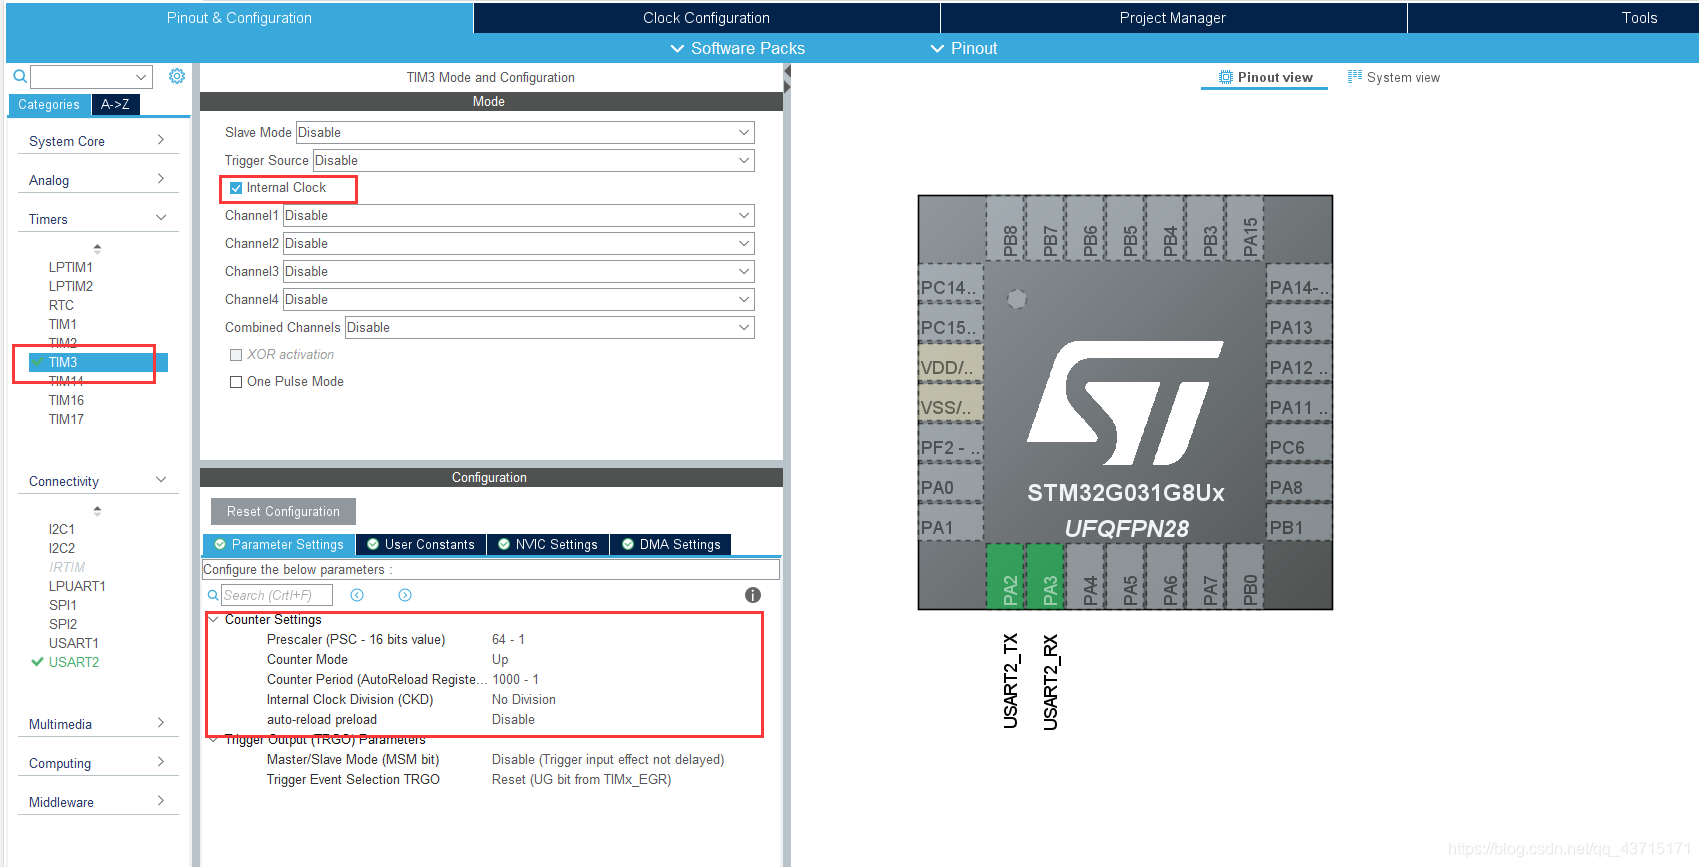Click the panel splitter collapse arrows
Image resolution: width=1699 pixels, height=867 pixels.
787,80
